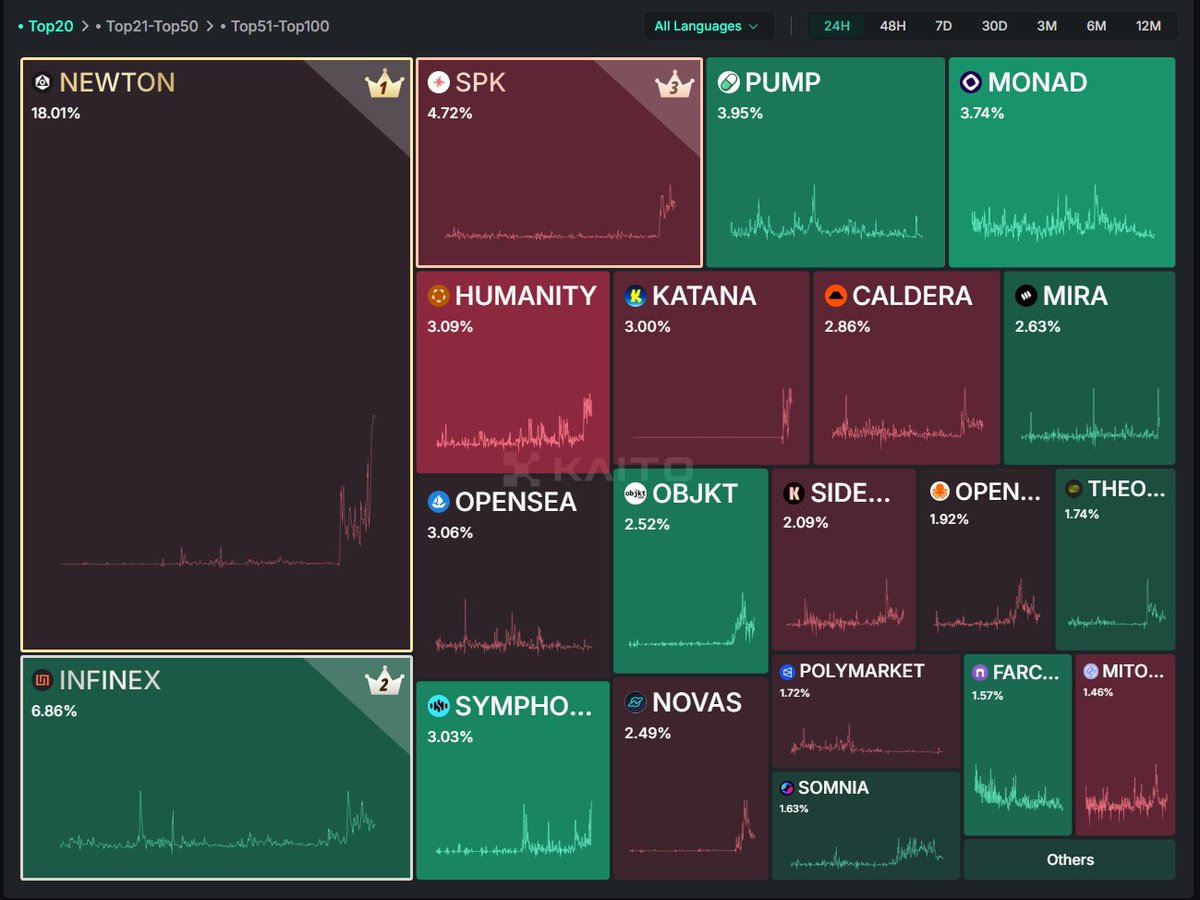Click the HUMANITY logo icon
Screen dimensions: 1200x900
click(438, 296)
